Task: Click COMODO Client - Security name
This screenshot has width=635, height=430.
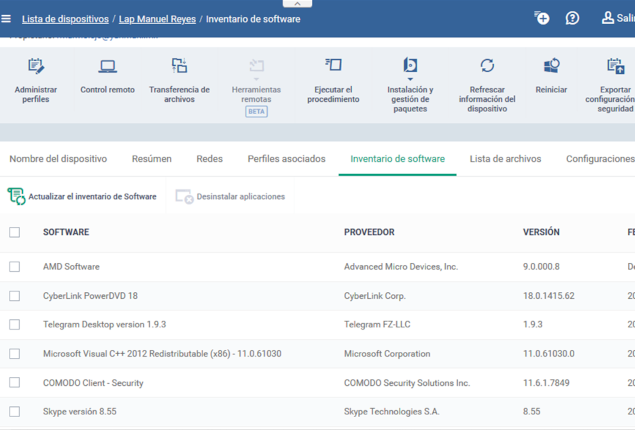Action: 93,383
